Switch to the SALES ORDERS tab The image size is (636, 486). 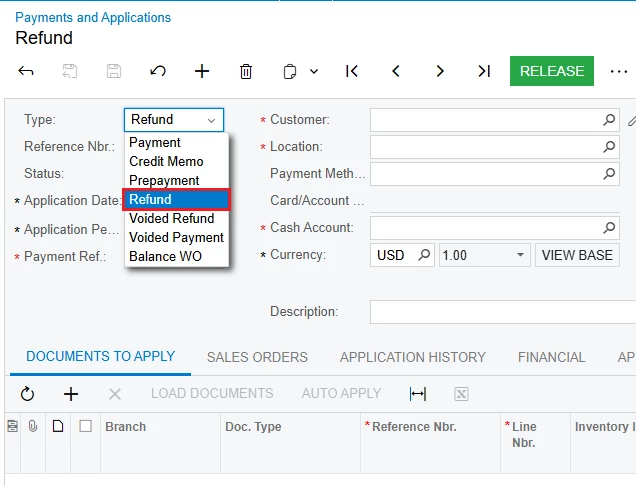(257, 357)
